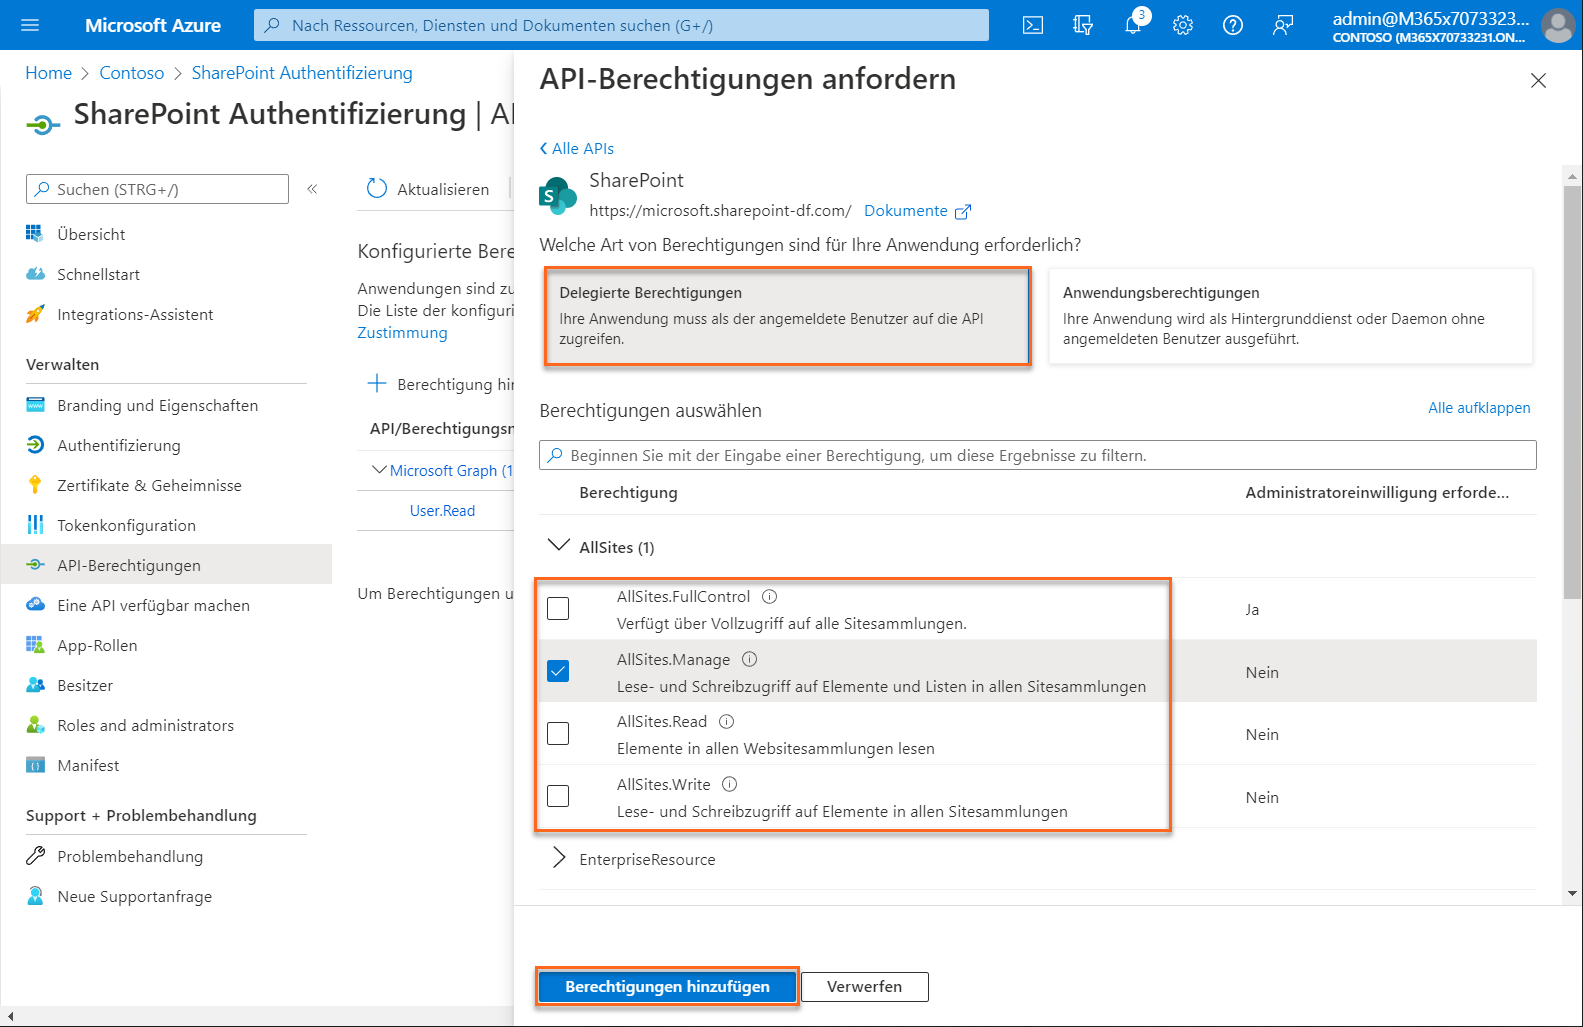Open the User.Read permission link

tap(442, 510)
